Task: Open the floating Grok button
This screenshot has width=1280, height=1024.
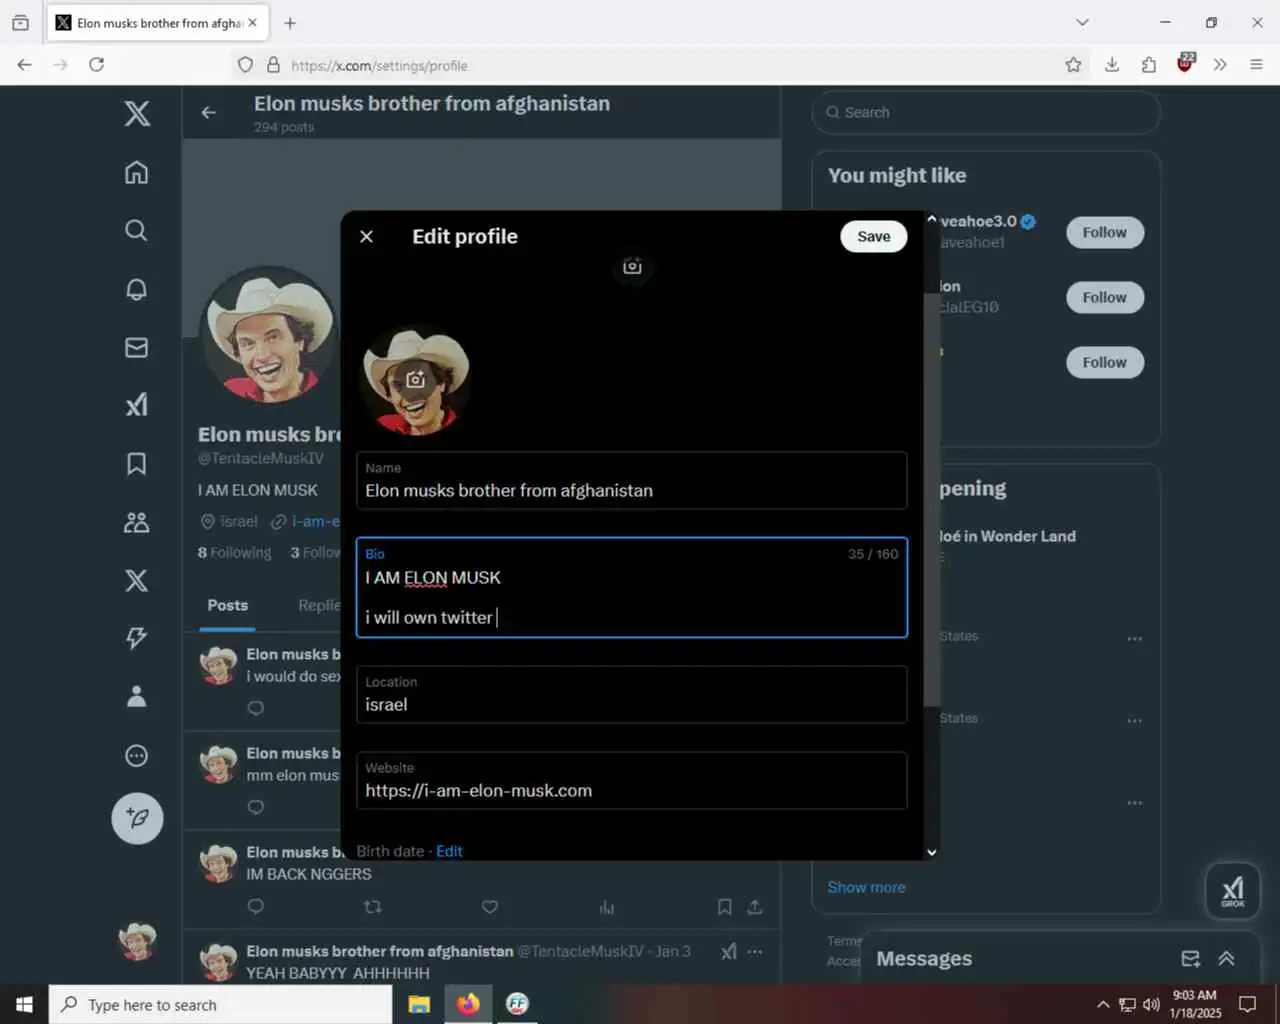Action: [x=1233, y=889]
